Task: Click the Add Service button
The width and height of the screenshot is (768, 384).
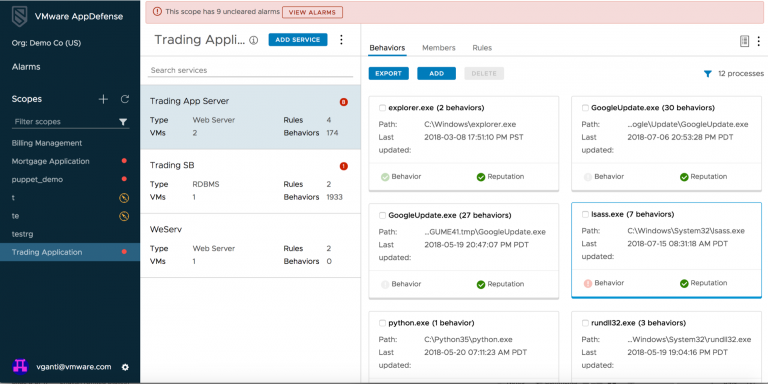Action: (x=298, y=40)
